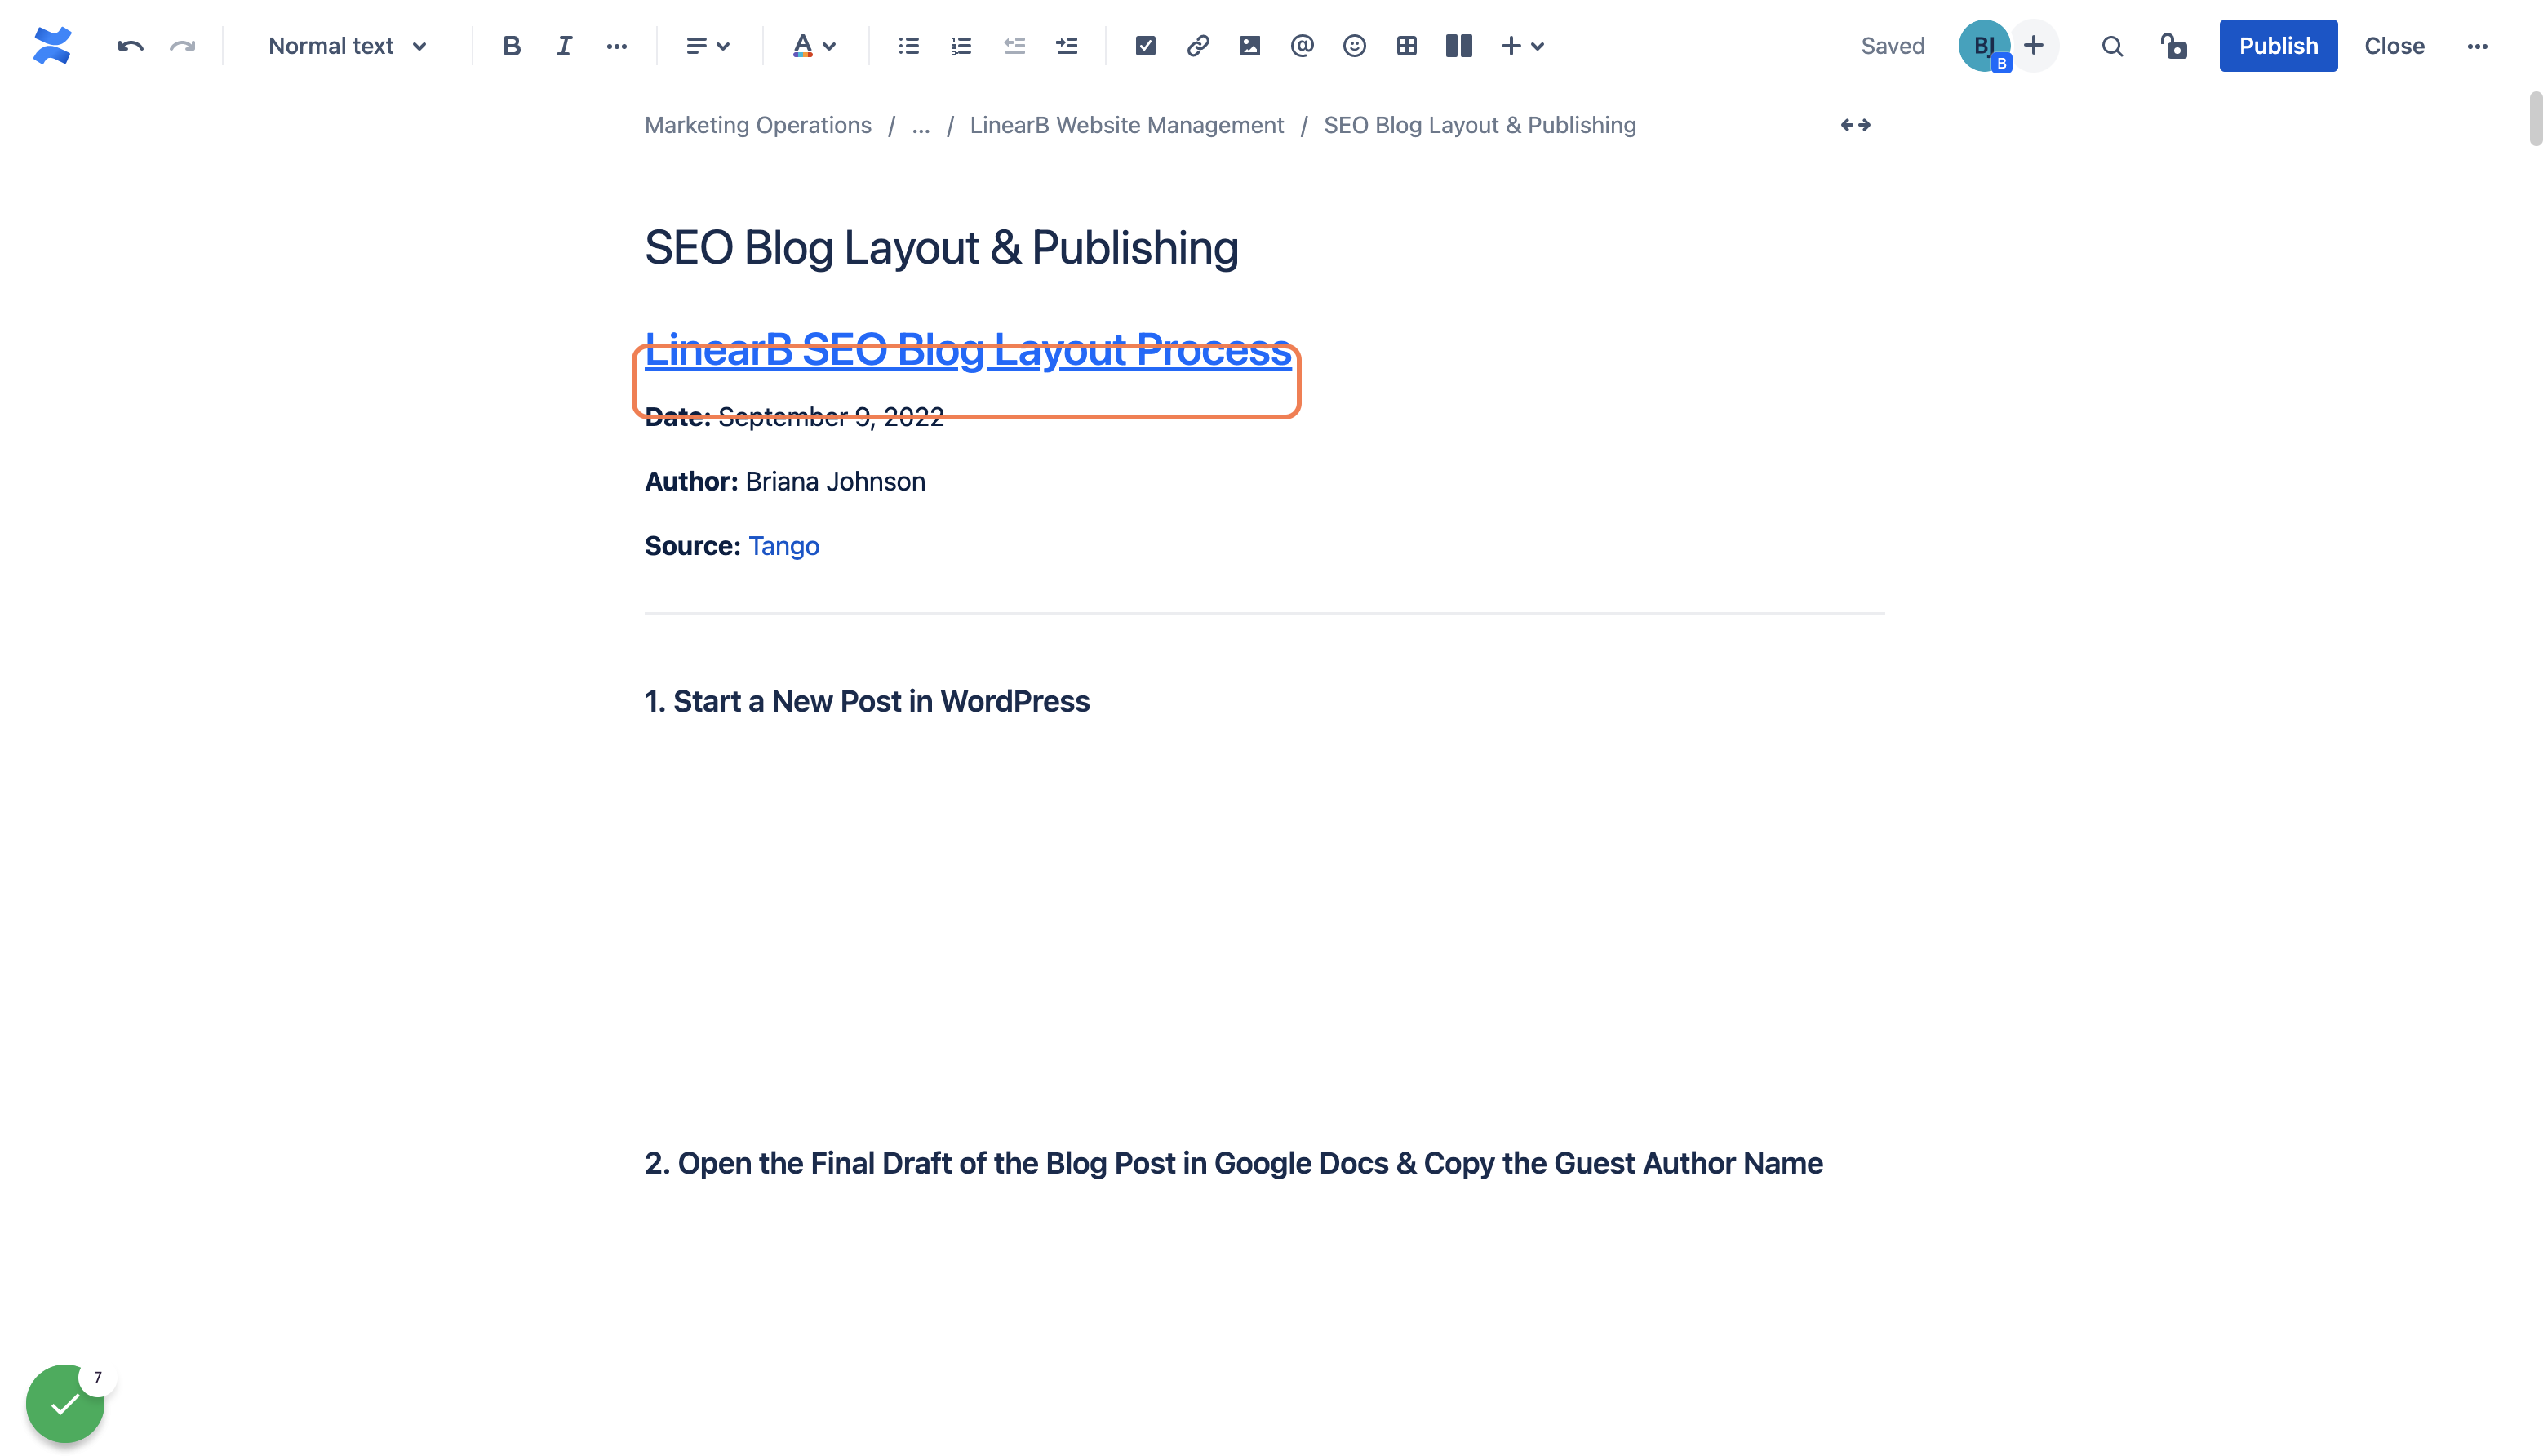
Task: Open more formatting options
Action: (x=617, y=46)
